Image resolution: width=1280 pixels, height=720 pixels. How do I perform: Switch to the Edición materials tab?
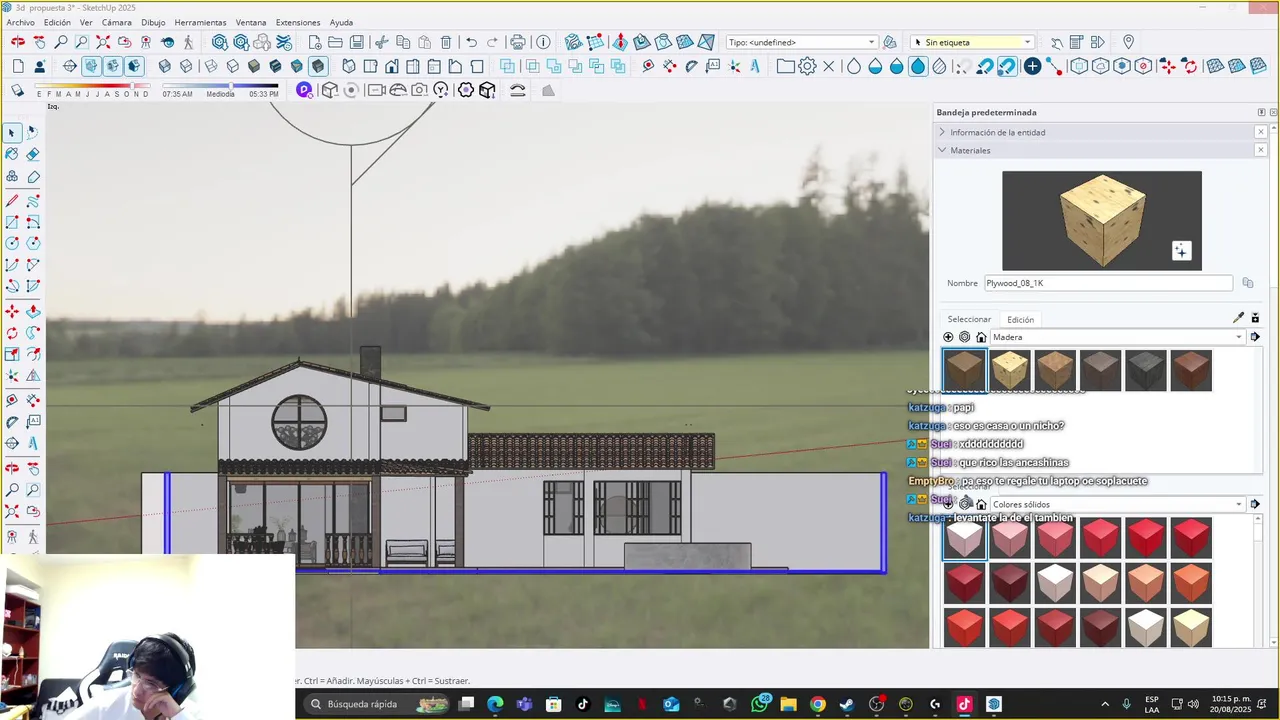point(1020,319)
